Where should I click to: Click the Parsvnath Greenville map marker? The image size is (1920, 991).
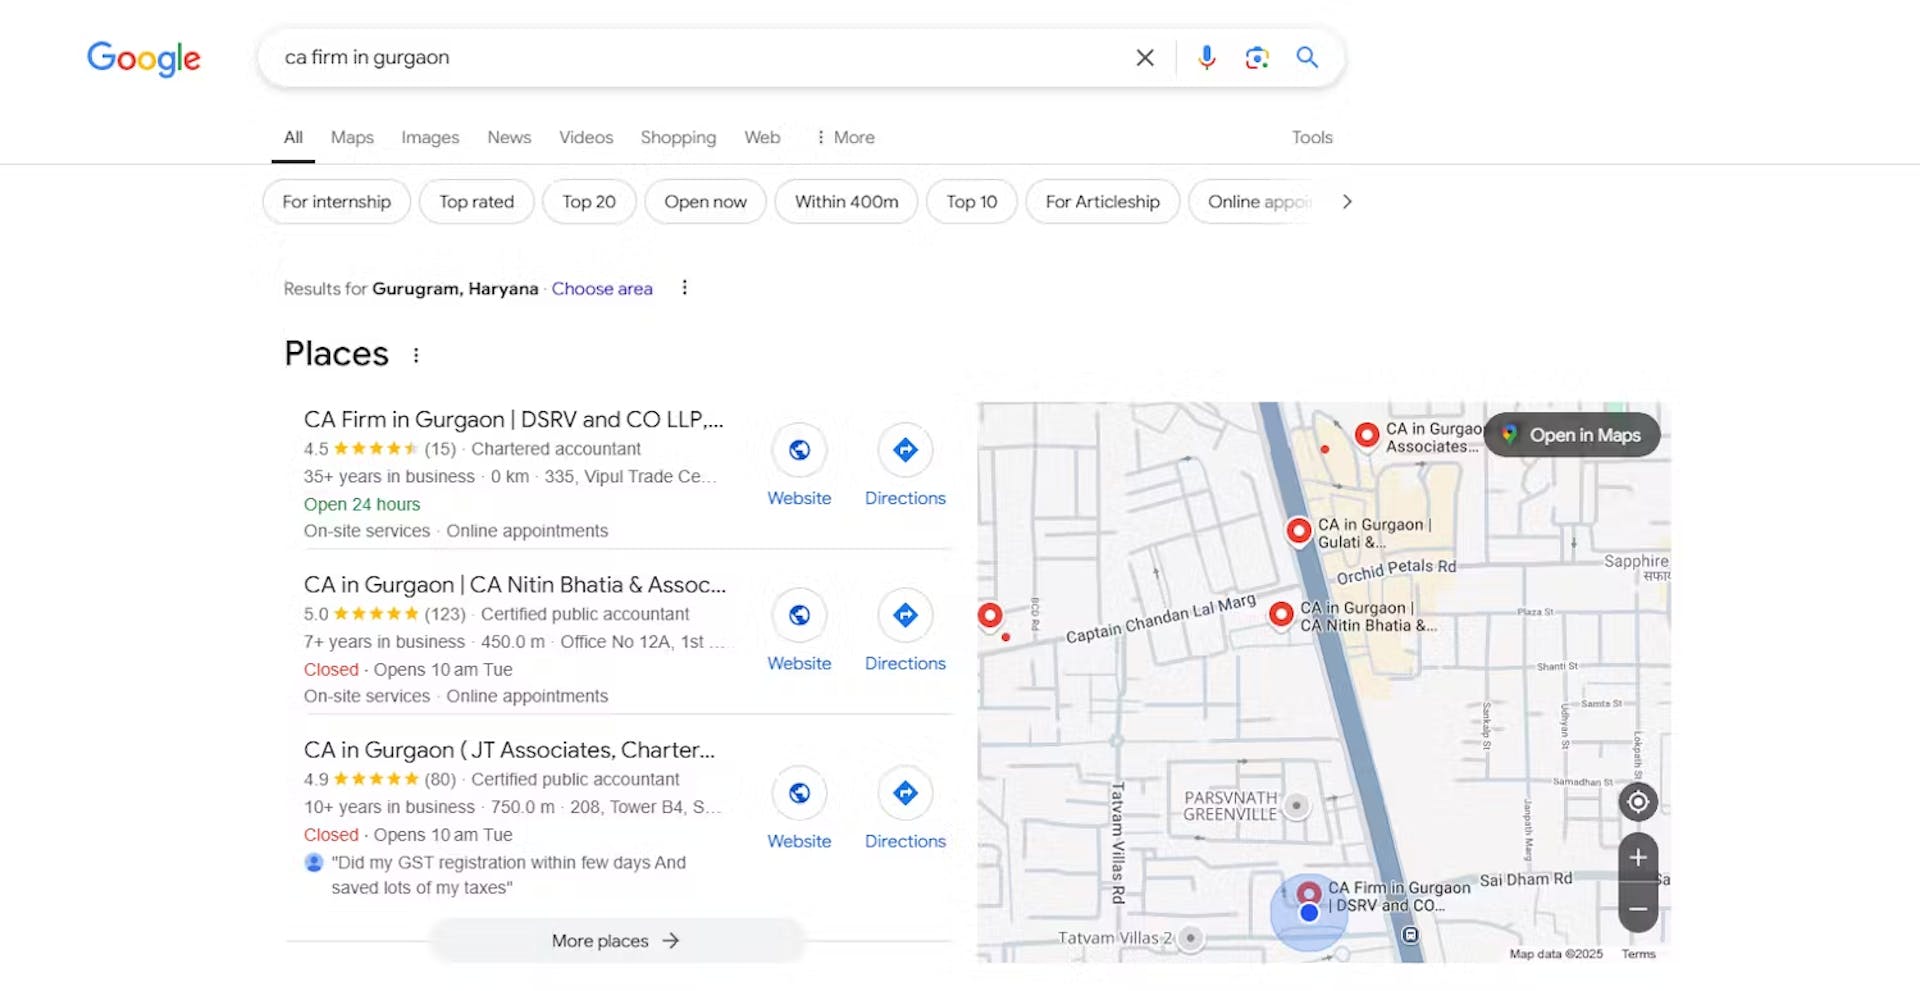click(x=1297, y=805)
